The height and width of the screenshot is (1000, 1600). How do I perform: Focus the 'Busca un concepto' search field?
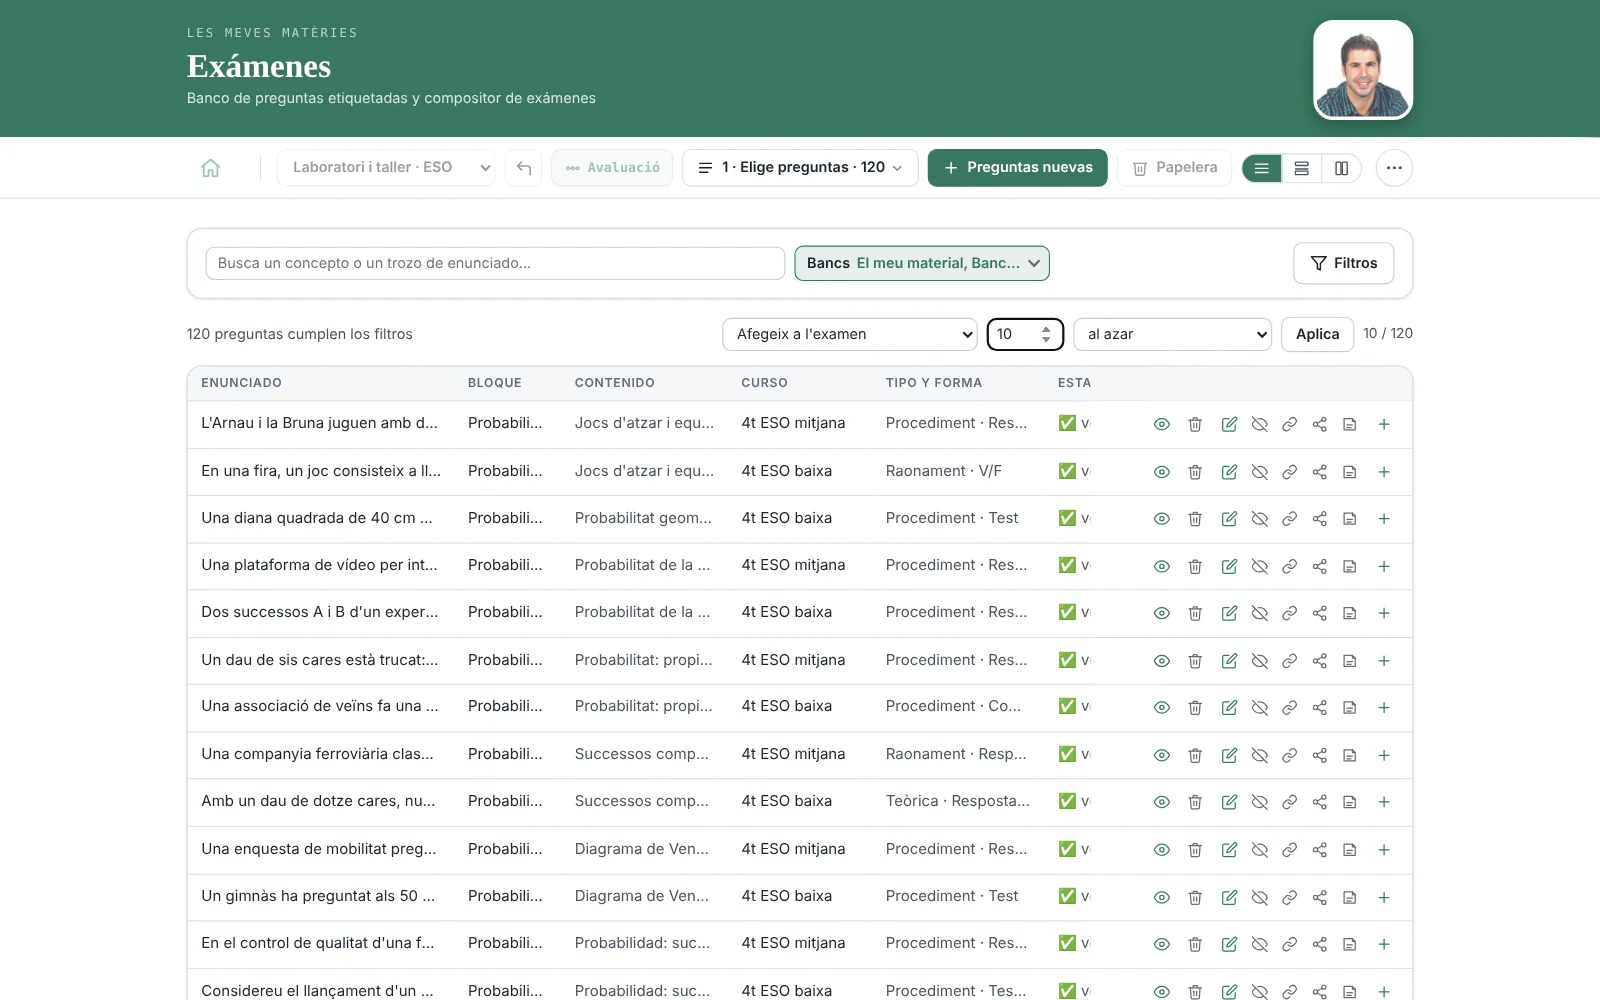[x=495, y=263]
